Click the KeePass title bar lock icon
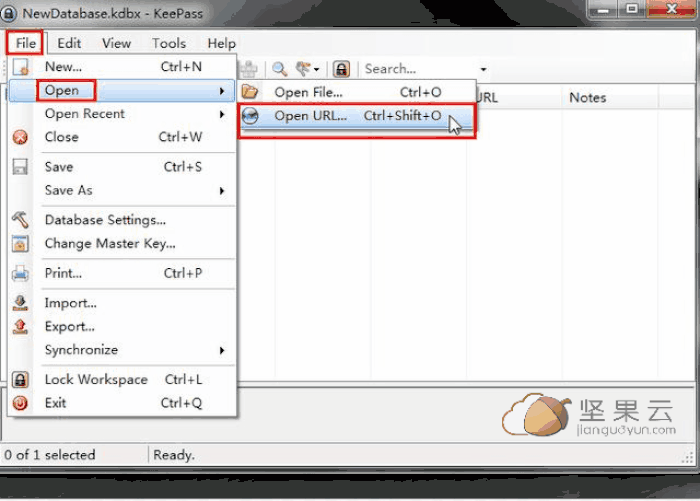The height and width of the screenshot is (501, 700). 8,13
